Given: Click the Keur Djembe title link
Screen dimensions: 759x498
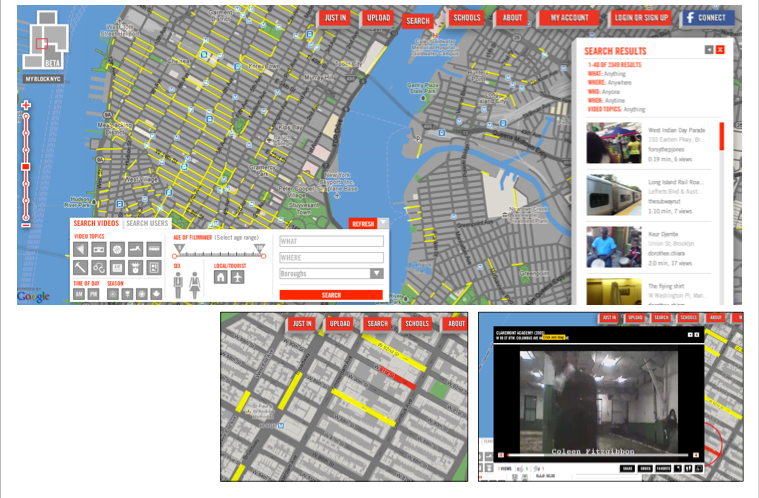Looking at the screenshot, I should tap(663, 234).
